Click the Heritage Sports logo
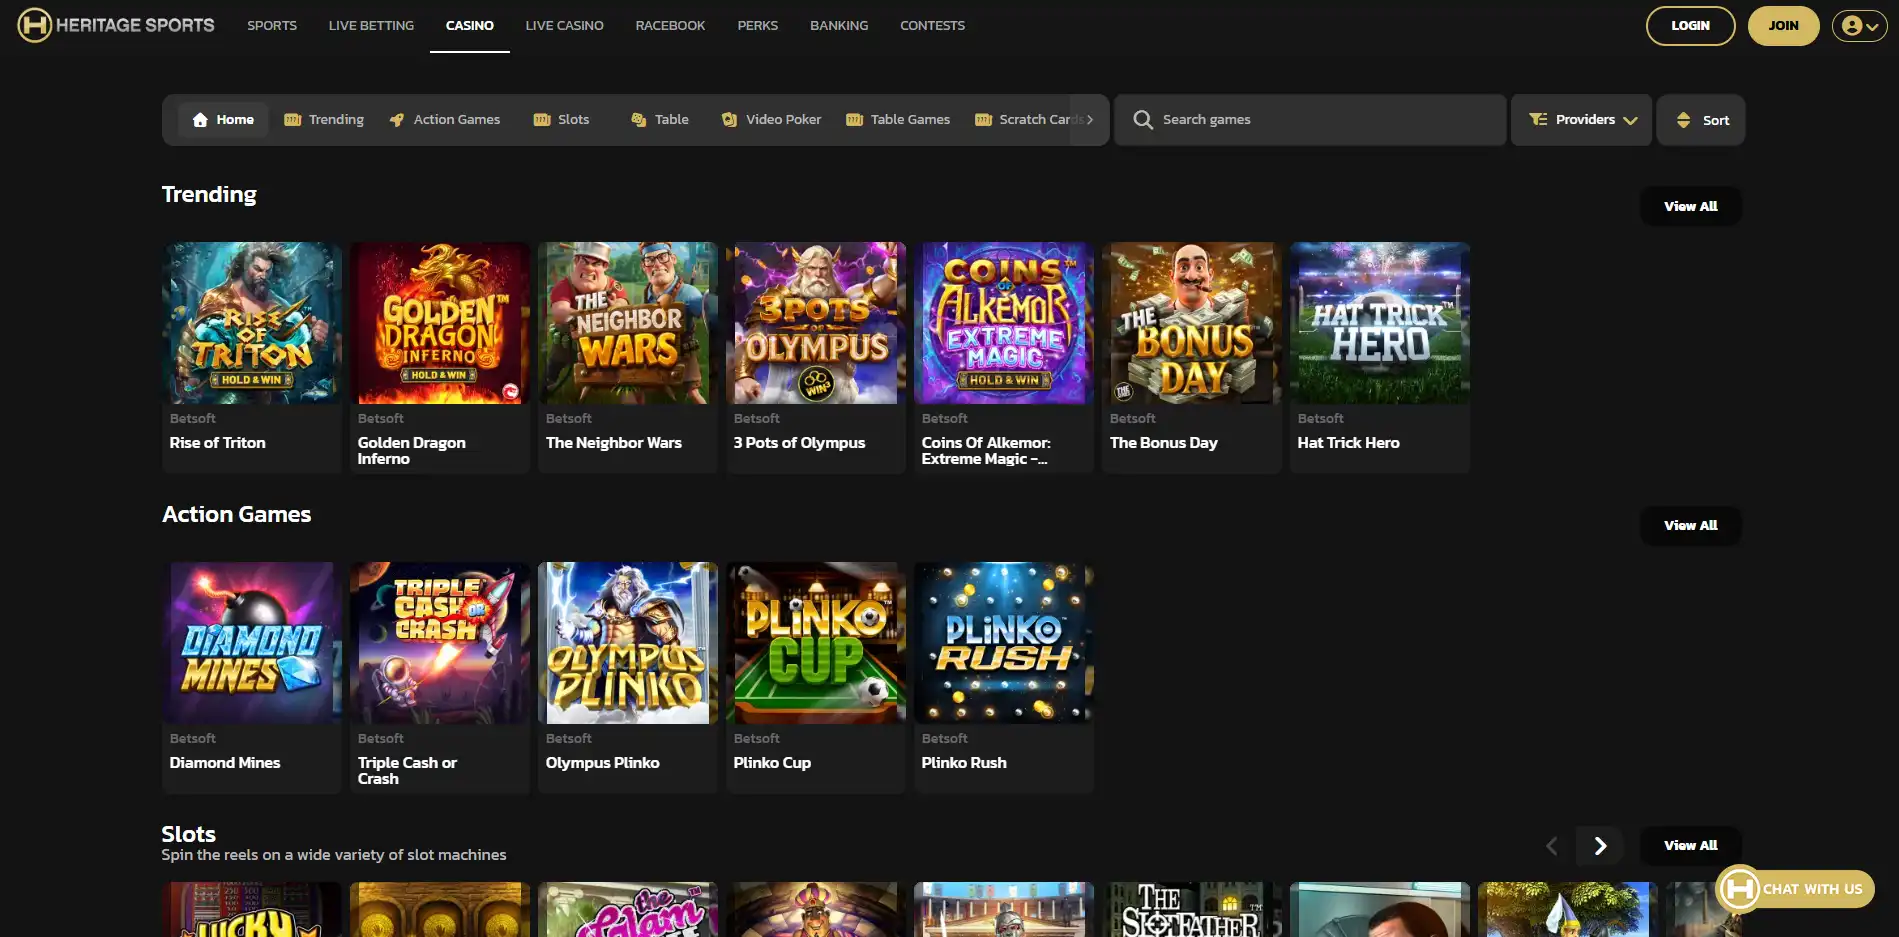This screenshot has height=937, width=1899. coord(116,25)
